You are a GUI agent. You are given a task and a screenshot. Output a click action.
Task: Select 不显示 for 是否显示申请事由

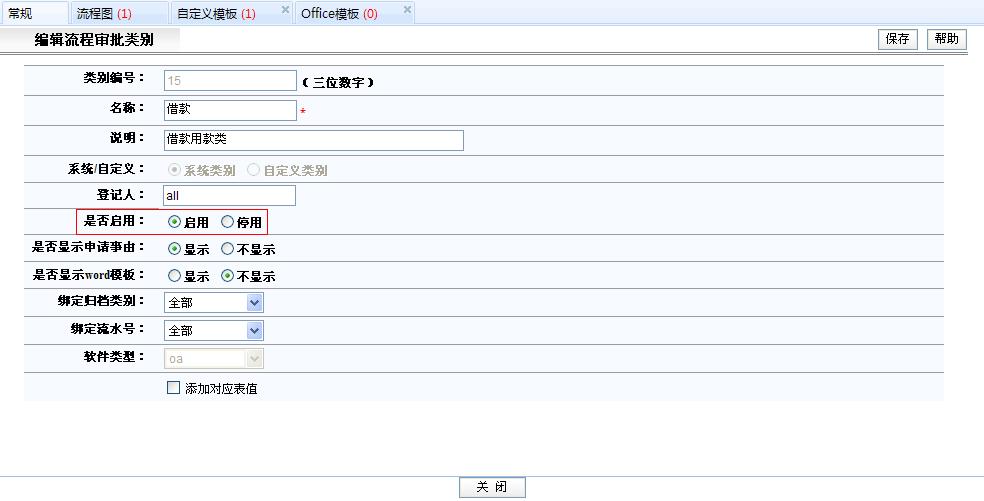click(x=228, y=249)
